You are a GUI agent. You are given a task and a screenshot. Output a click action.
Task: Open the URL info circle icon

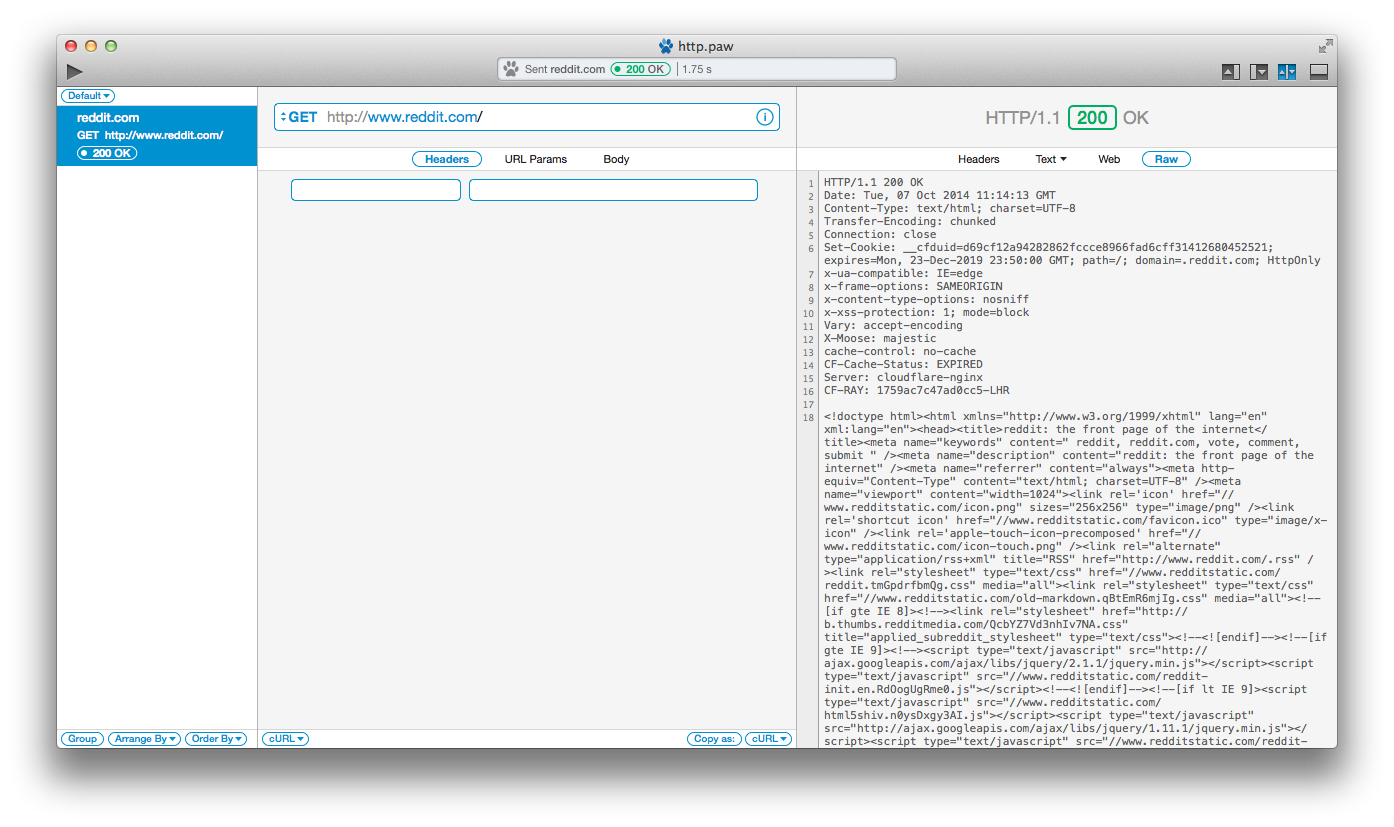[765, 117]
